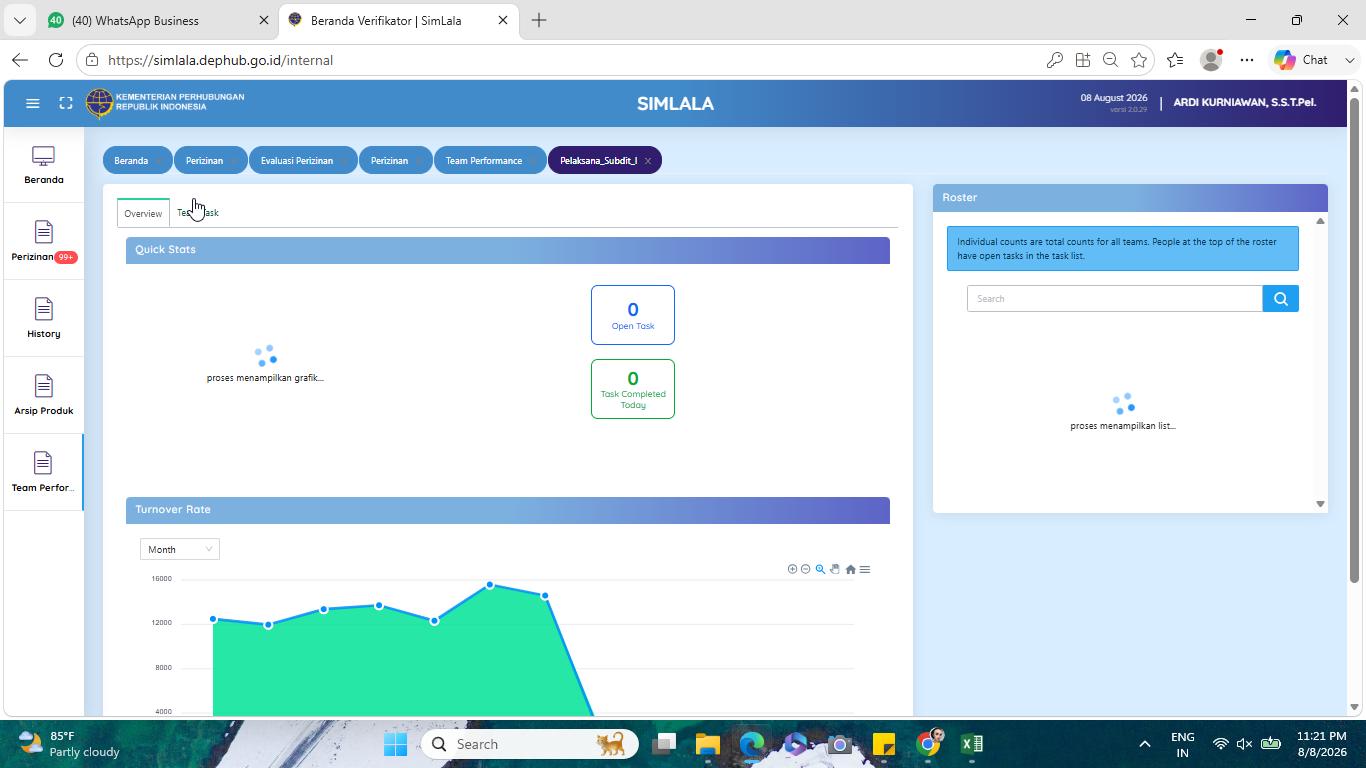Close the Pelaksana_Subdit_I breadcrumb tab
The height and width of the screenshot is (768, 1366).
click(x=648, y=161)
